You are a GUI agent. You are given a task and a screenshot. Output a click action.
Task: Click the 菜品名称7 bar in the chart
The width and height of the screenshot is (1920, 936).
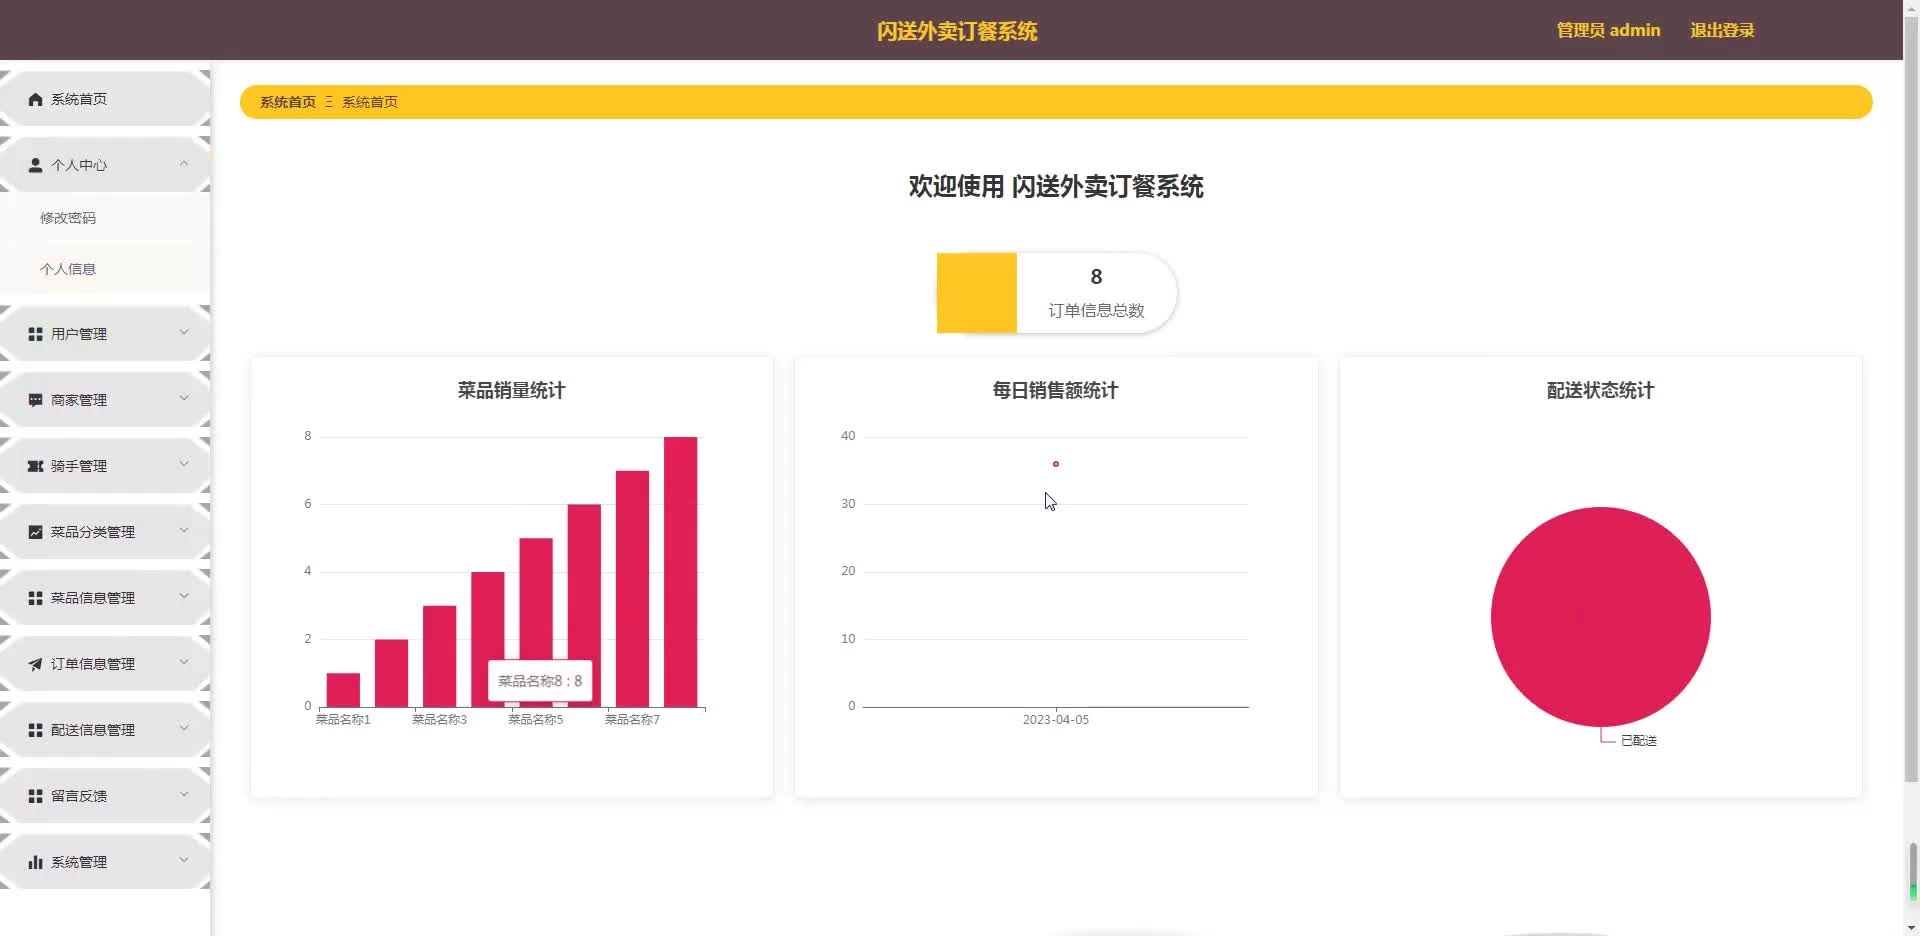[632, 589]
